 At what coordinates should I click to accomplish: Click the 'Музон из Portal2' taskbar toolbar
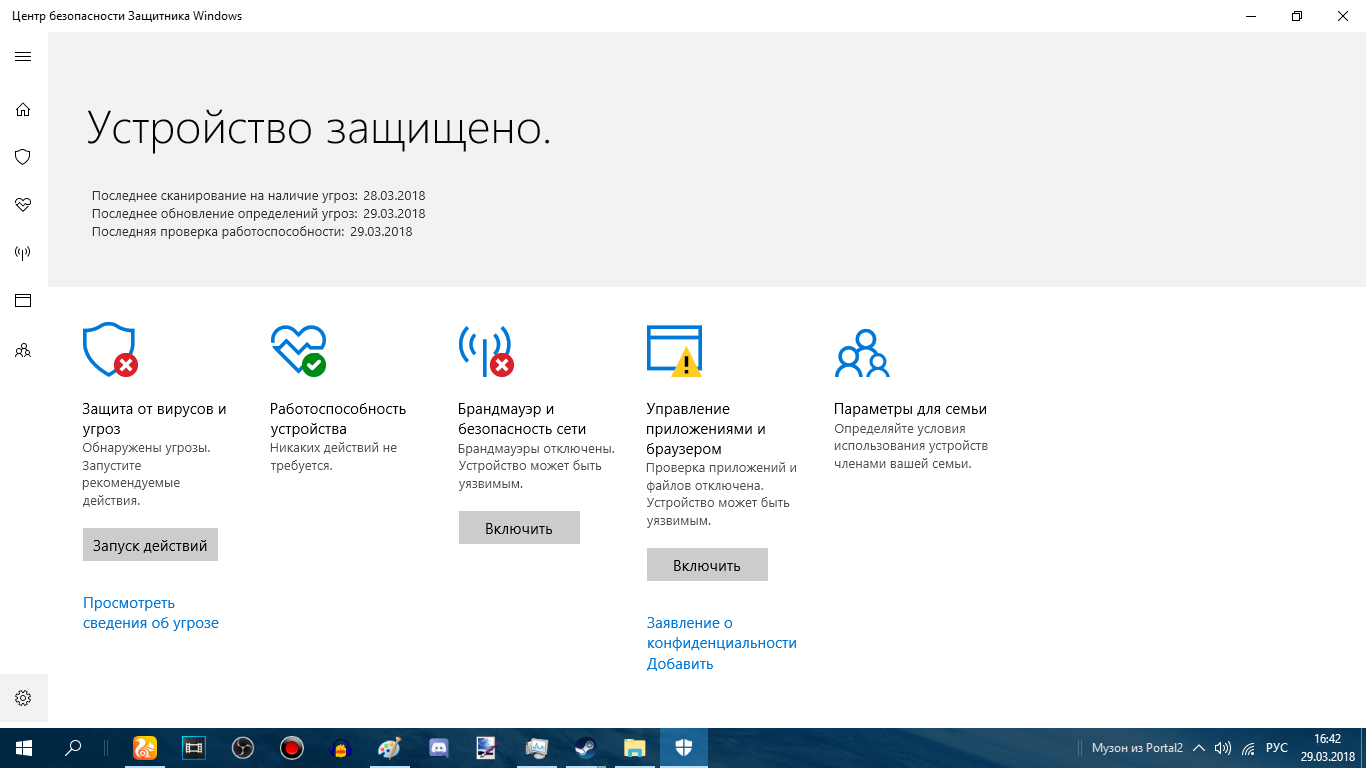coord(1137,748)
